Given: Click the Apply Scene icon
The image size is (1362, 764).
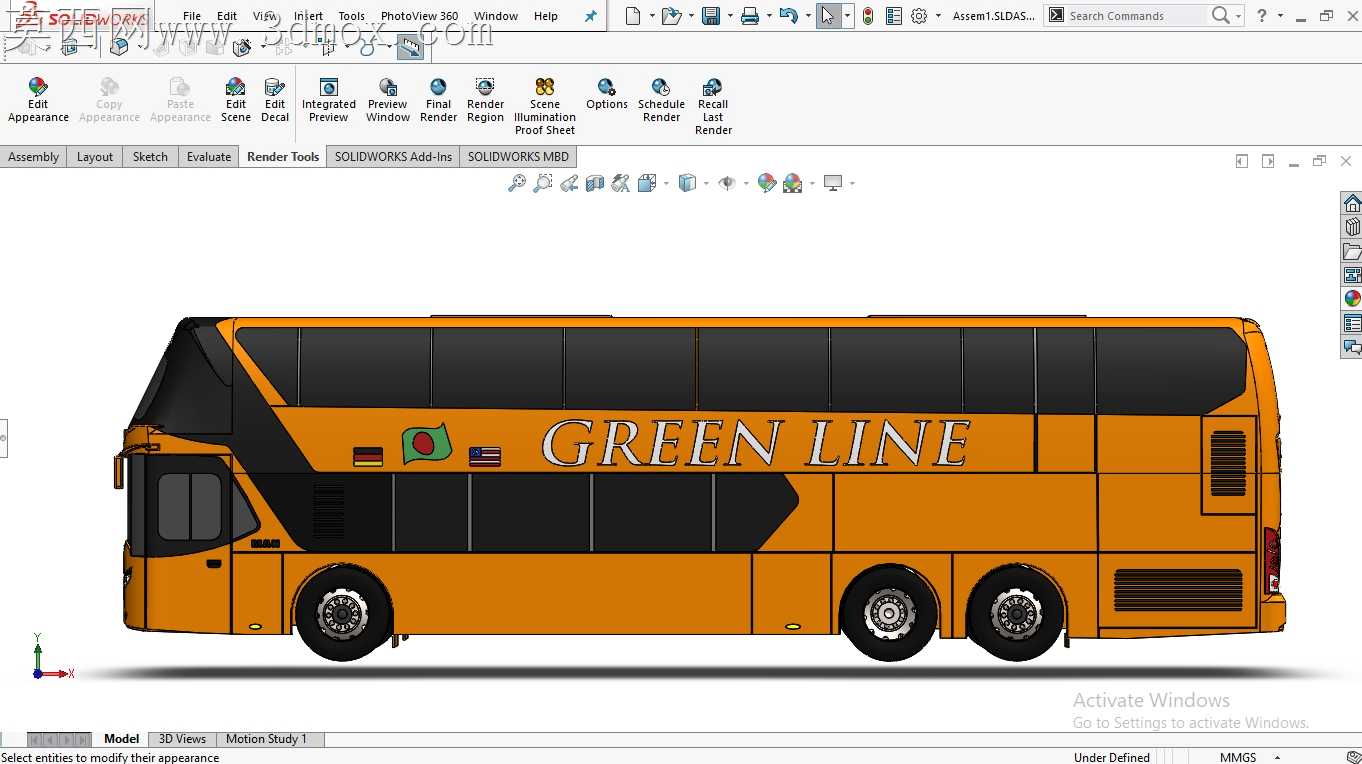Looking at the screenshot, I should pos(792,183).
